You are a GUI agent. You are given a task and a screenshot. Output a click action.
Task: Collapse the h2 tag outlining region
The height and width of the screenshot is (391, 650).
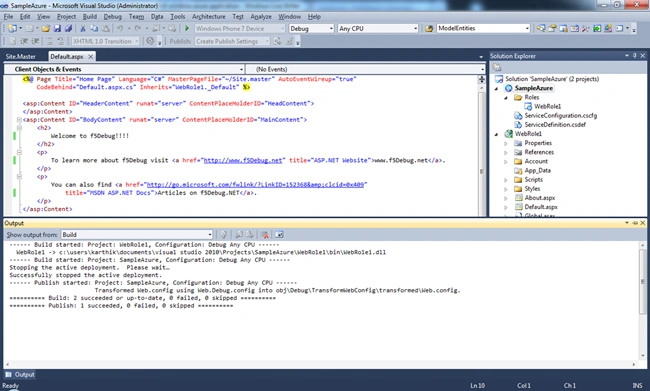click(19, 128)
